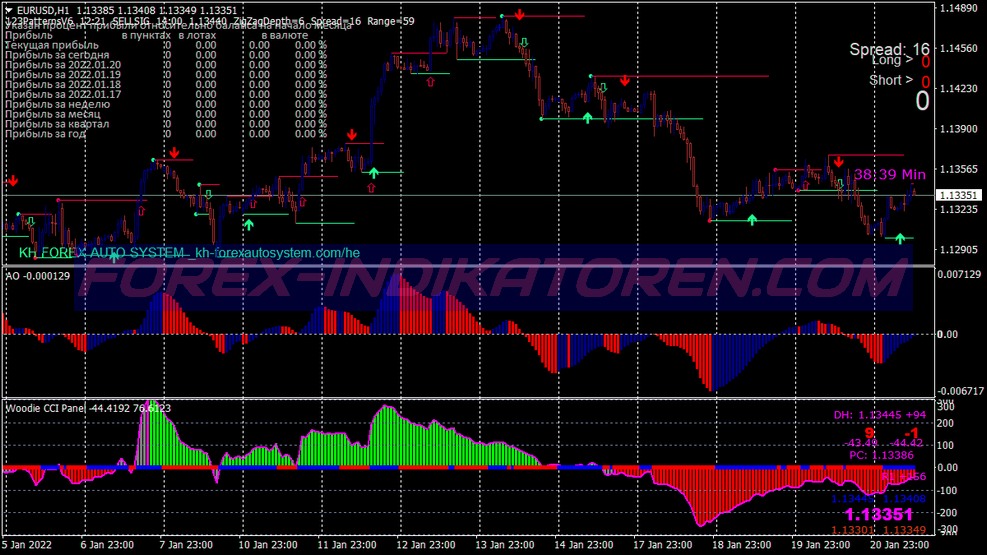
Task: Click the hollow green down arrow near the chart's left edge
Action: (x=31, y=221)
